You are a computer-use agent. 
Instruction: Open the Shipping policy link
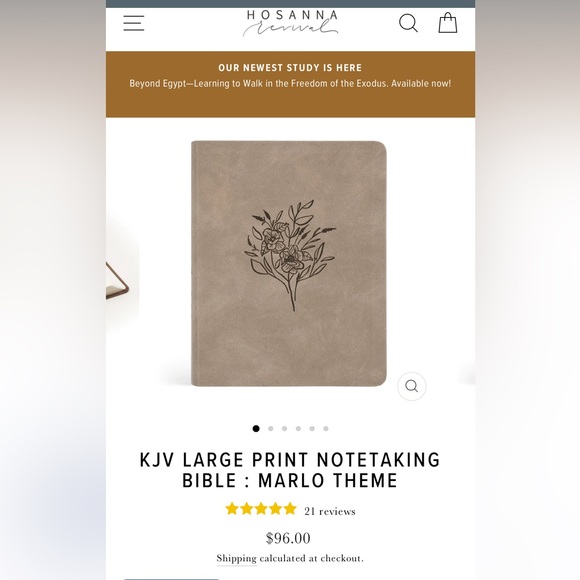point(236,559)
